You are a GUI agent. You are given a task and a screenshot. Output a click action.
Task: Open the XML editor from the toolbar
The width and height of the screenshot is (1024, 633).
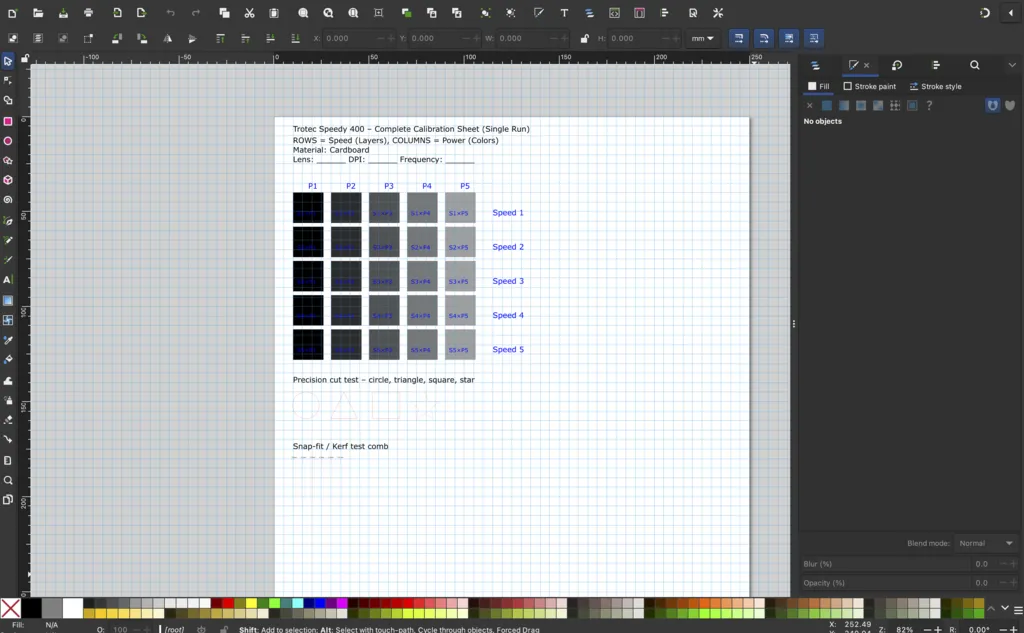pos(615,13)
